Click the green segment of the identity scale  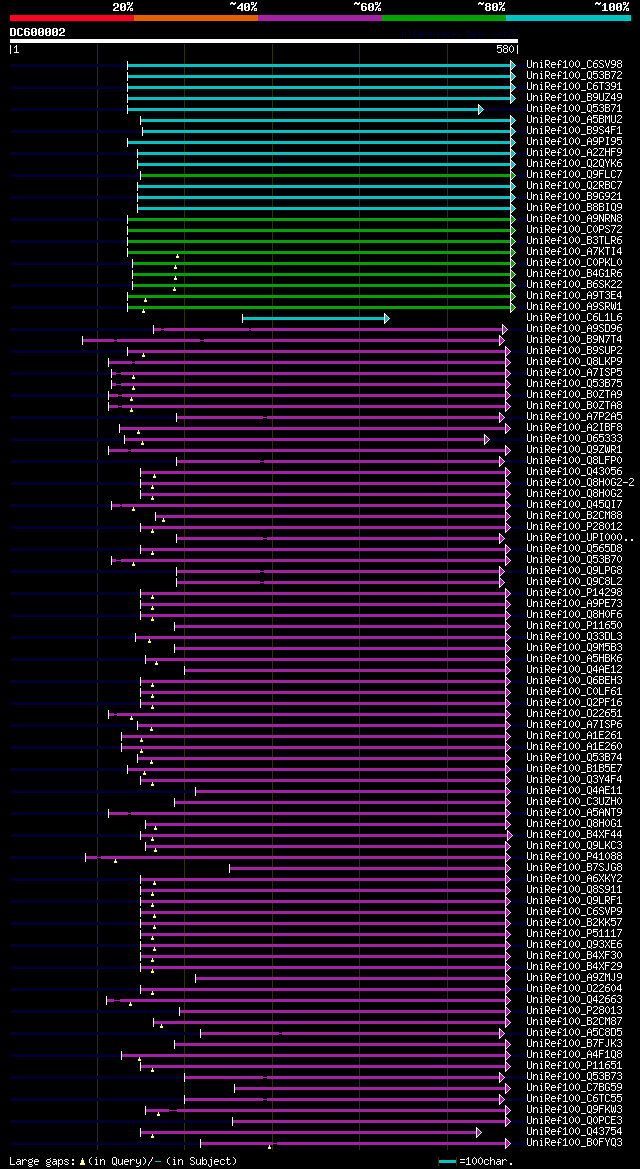[444, 17]
